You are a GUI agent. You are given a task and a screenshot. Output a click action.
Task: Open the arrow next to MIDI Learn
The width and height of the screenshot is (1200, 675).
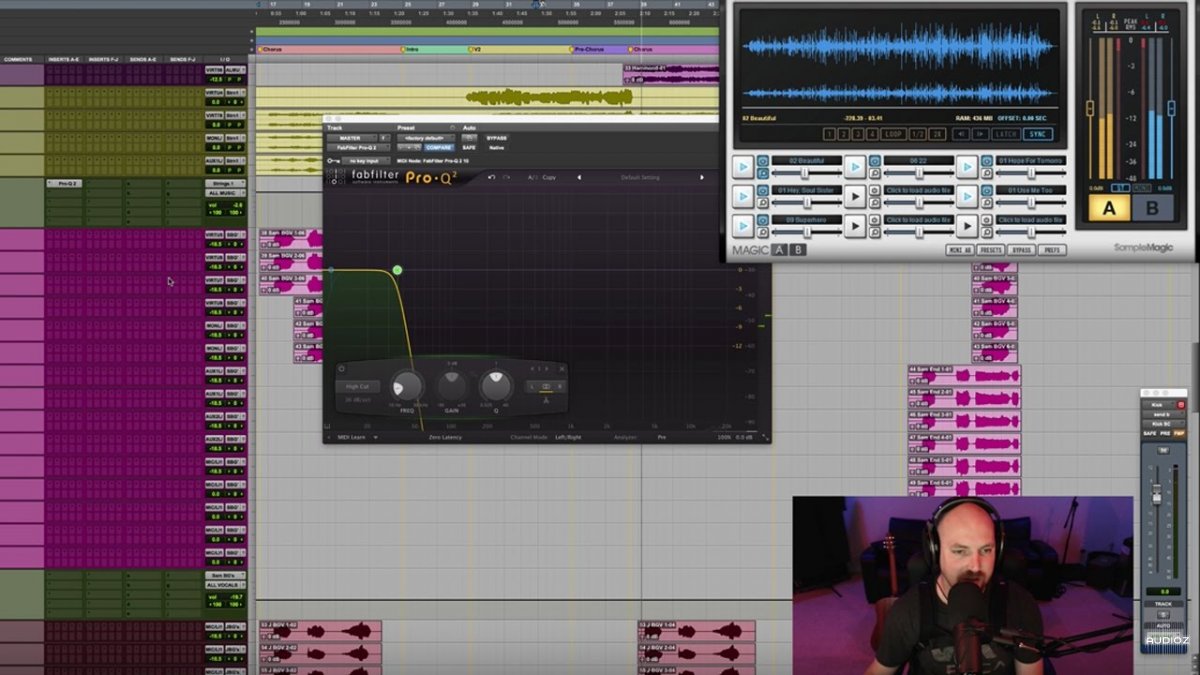(x=376, y=437)
